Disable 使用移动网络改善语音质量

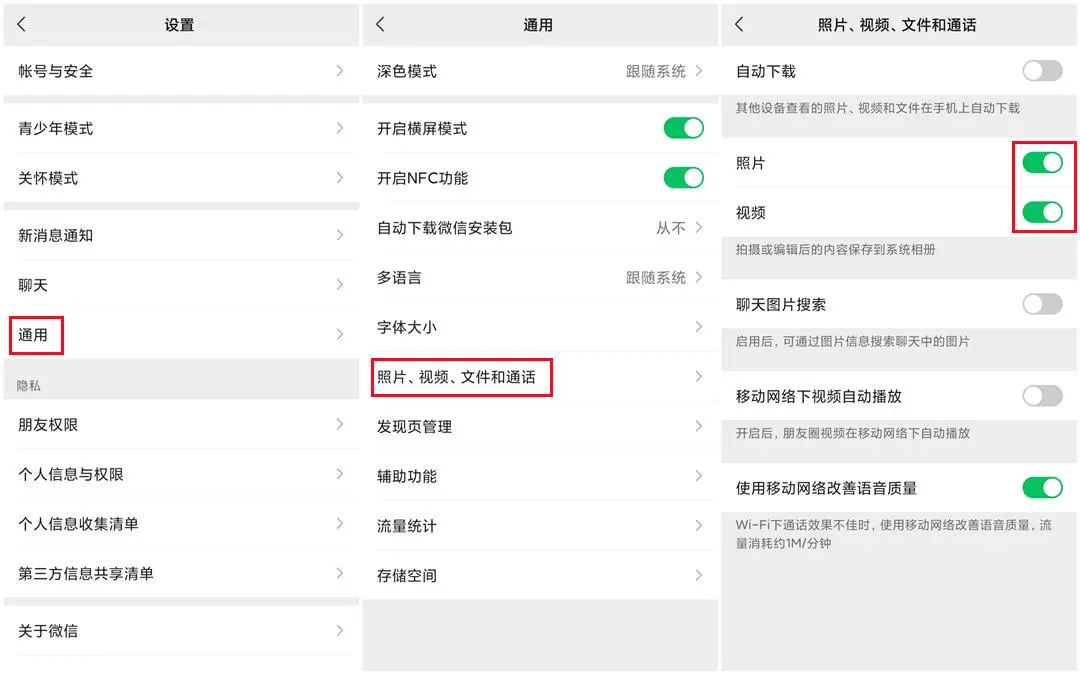point(1043,487)
